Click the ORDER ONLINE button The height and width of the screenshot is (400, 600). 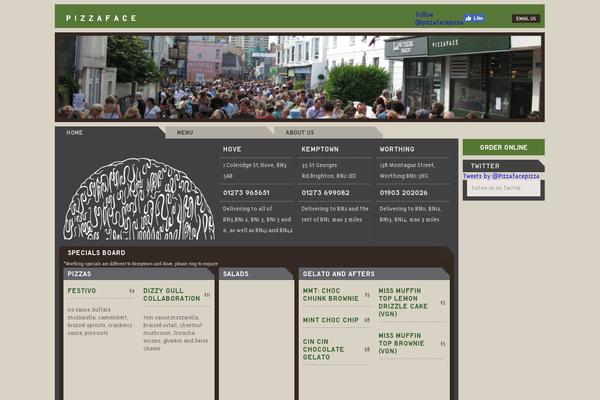(504, 147)
